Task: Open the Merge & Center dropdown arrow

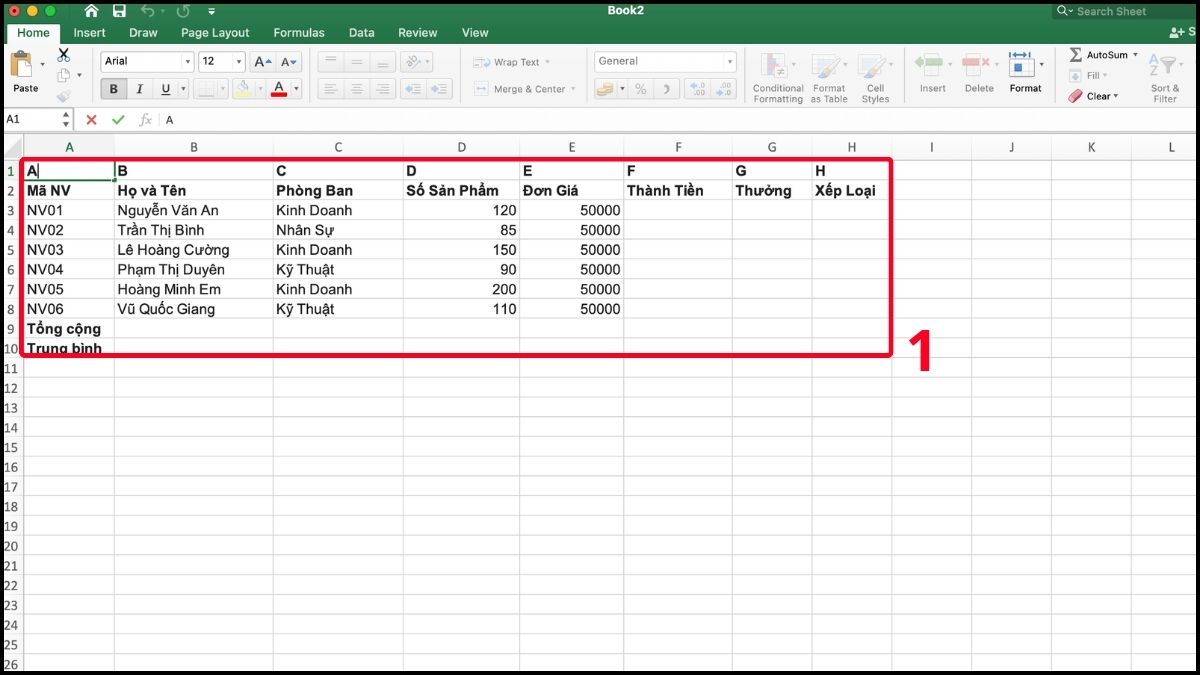Action: click(x=574, y=89)
